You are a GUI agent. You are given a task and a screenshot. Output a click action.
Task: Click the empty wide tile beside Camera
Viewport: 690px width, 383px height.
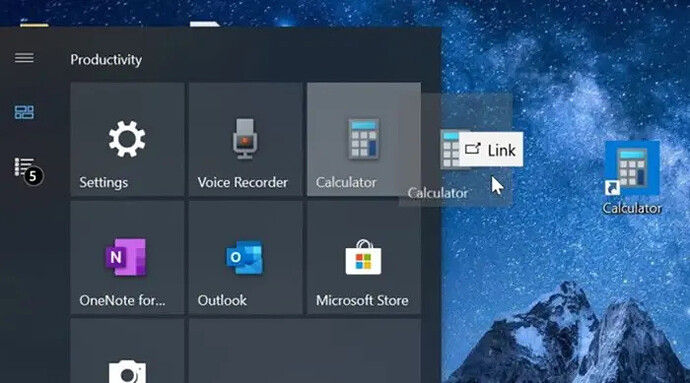point(305,351)
